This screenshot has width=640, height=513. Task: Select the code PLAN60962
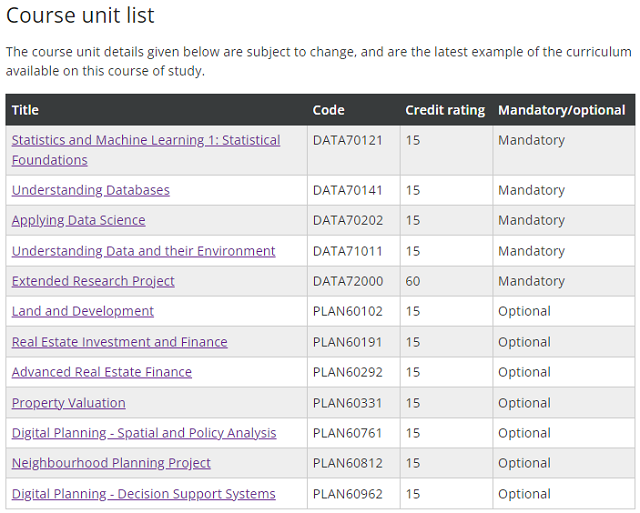click(x=348, y=494)
